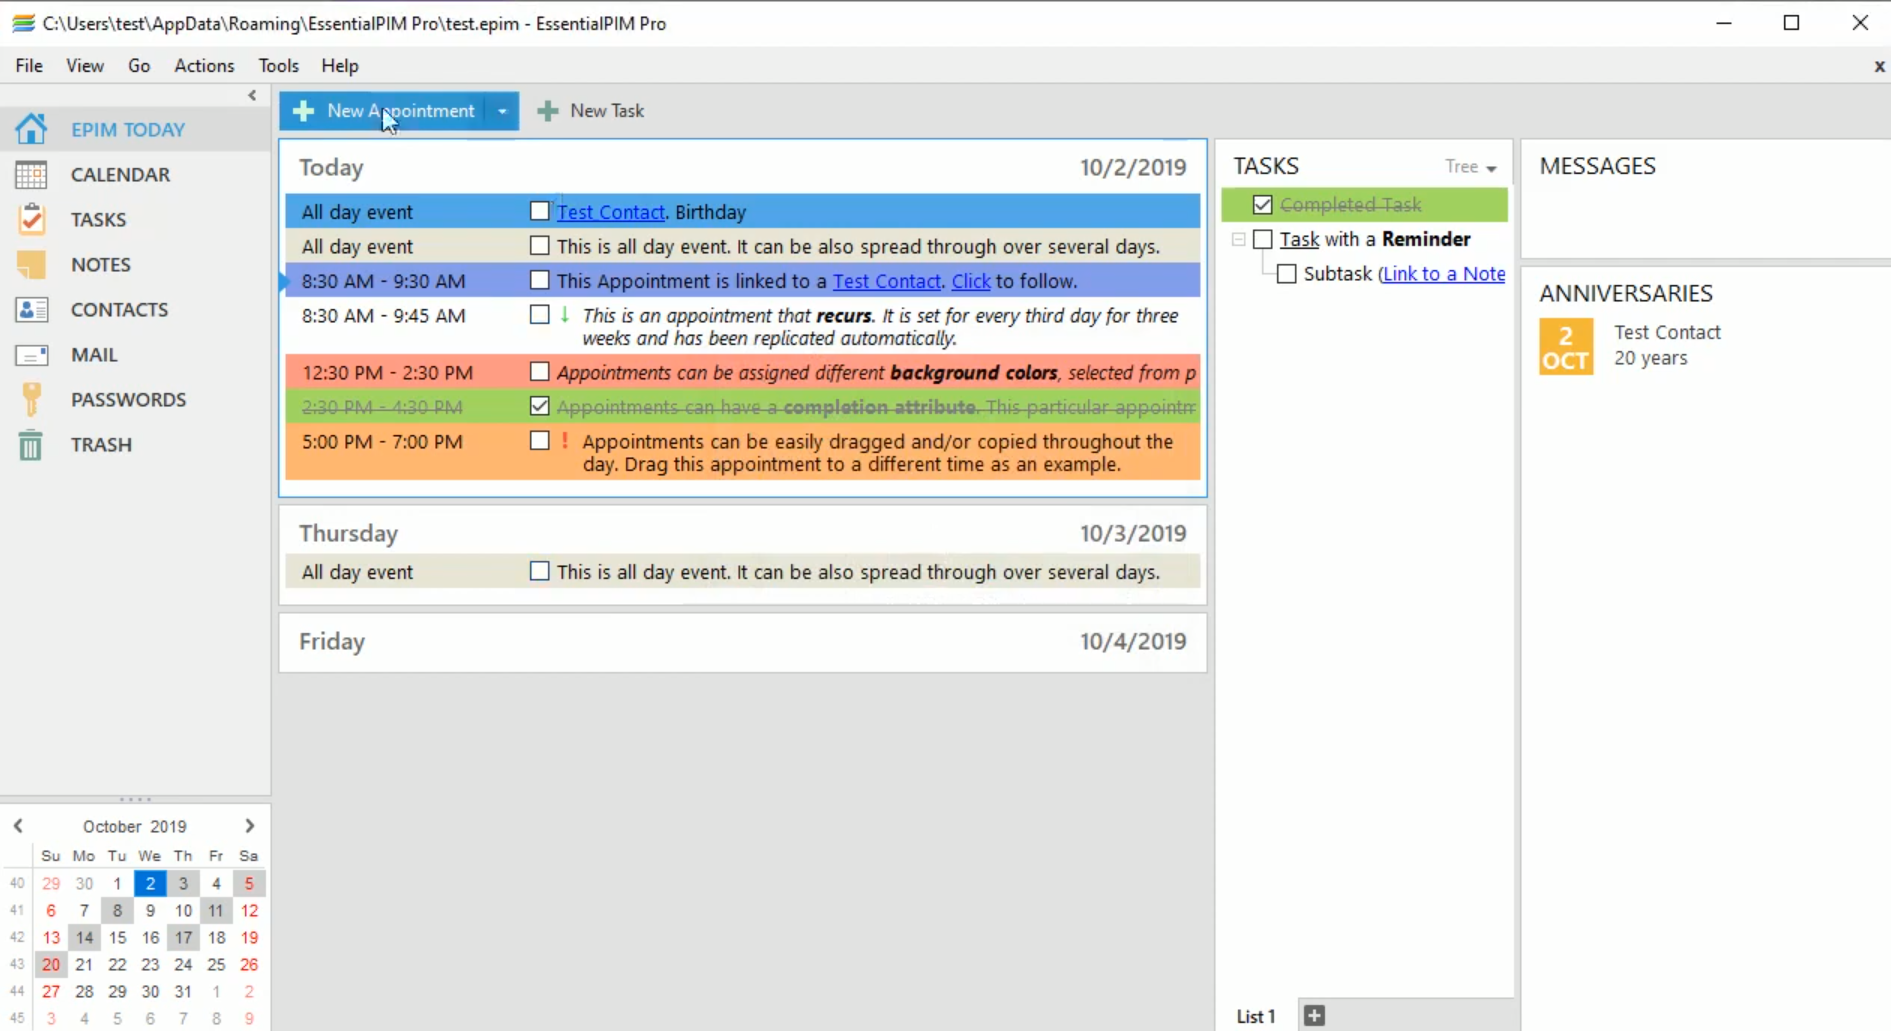Collapse the Task with a Reminder subtasks
Image resolution: width=1891 pixels, height=1031 pixels.
(x=1240, y=239)
